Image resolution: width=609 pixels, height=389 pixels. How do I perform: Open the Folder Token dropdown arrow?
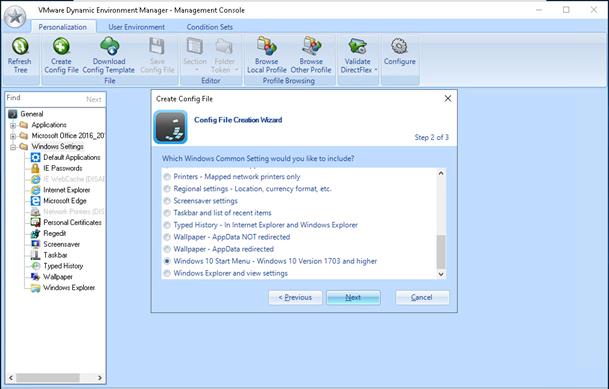237,70
